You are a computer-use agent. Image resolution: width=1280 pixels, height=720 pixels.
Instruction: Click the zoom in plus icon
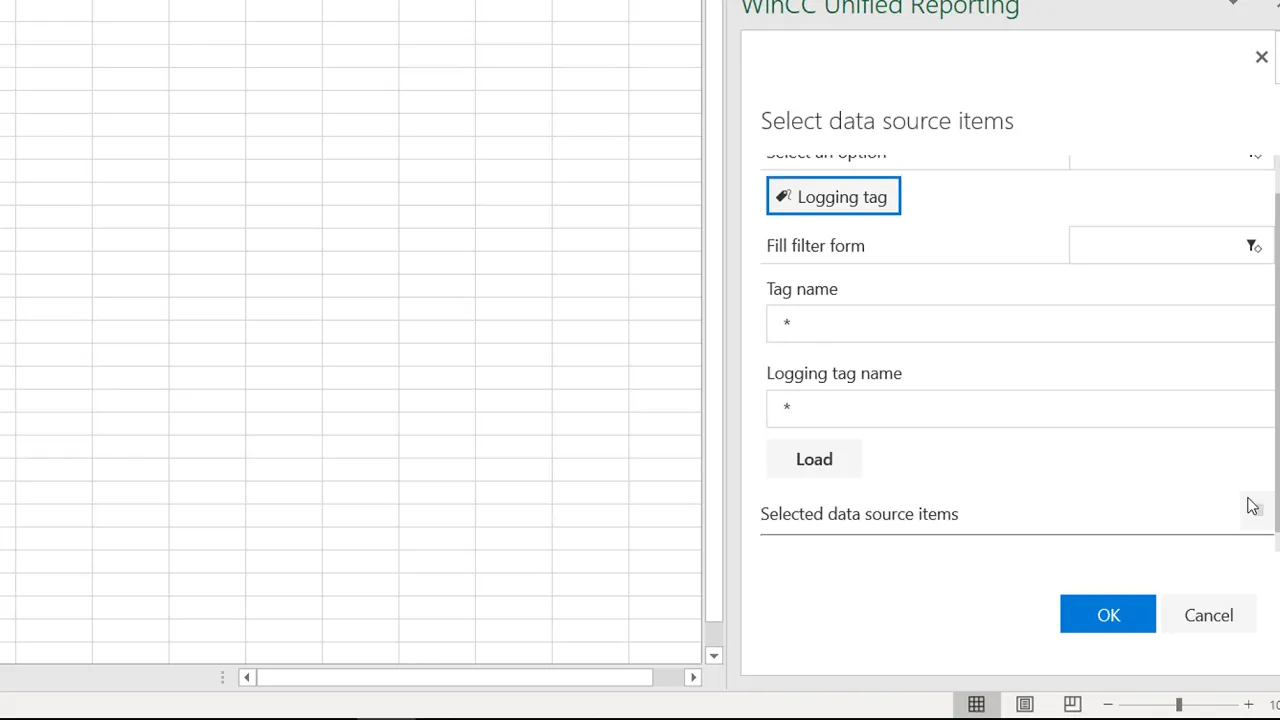(1248, 705)
